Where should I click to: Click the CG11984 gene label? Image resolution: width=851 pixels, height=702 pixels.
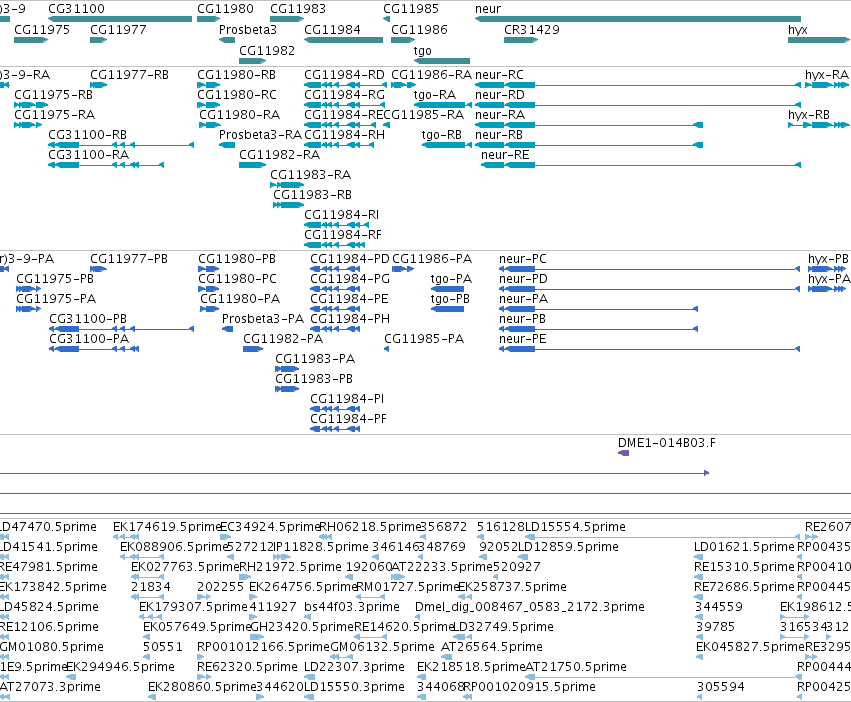(x=332, y=29)
